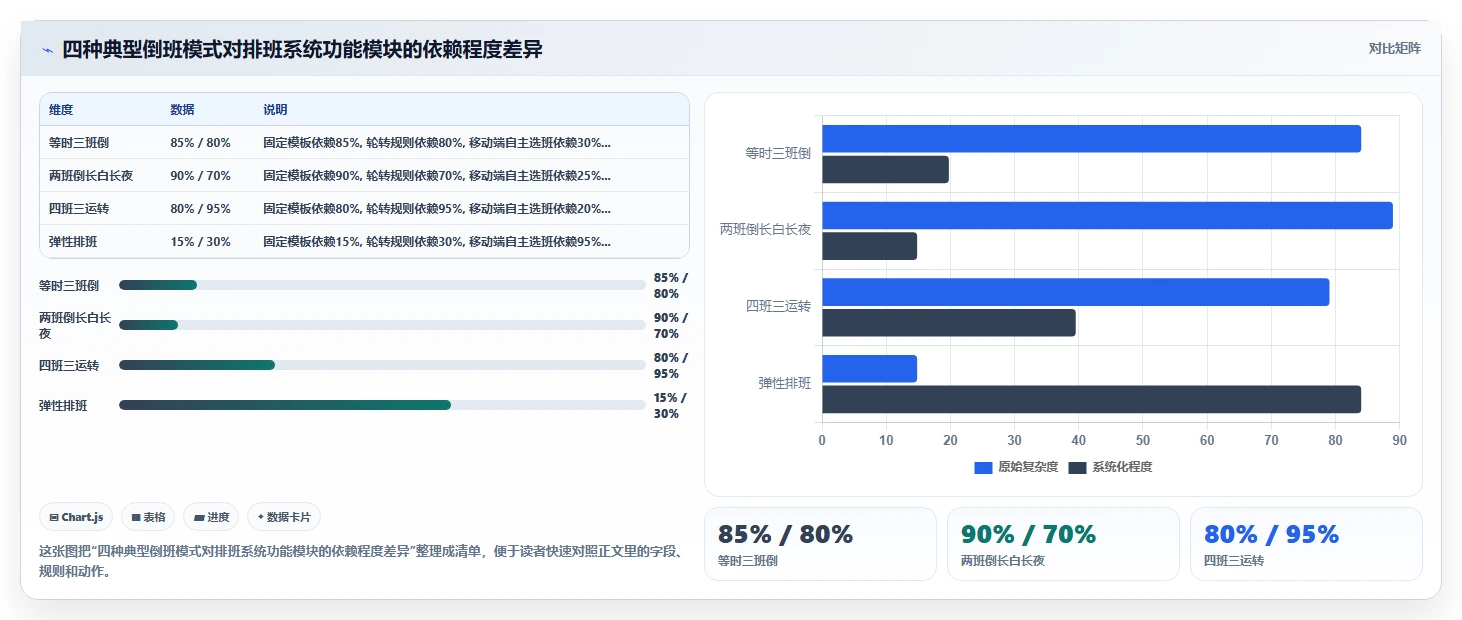
Task: Click the Chart.js chip
Action: pos(77,517)
